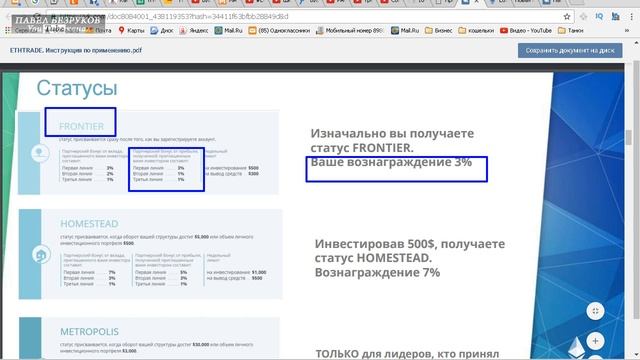Click the METROPOLIS status title

point(89,331)
